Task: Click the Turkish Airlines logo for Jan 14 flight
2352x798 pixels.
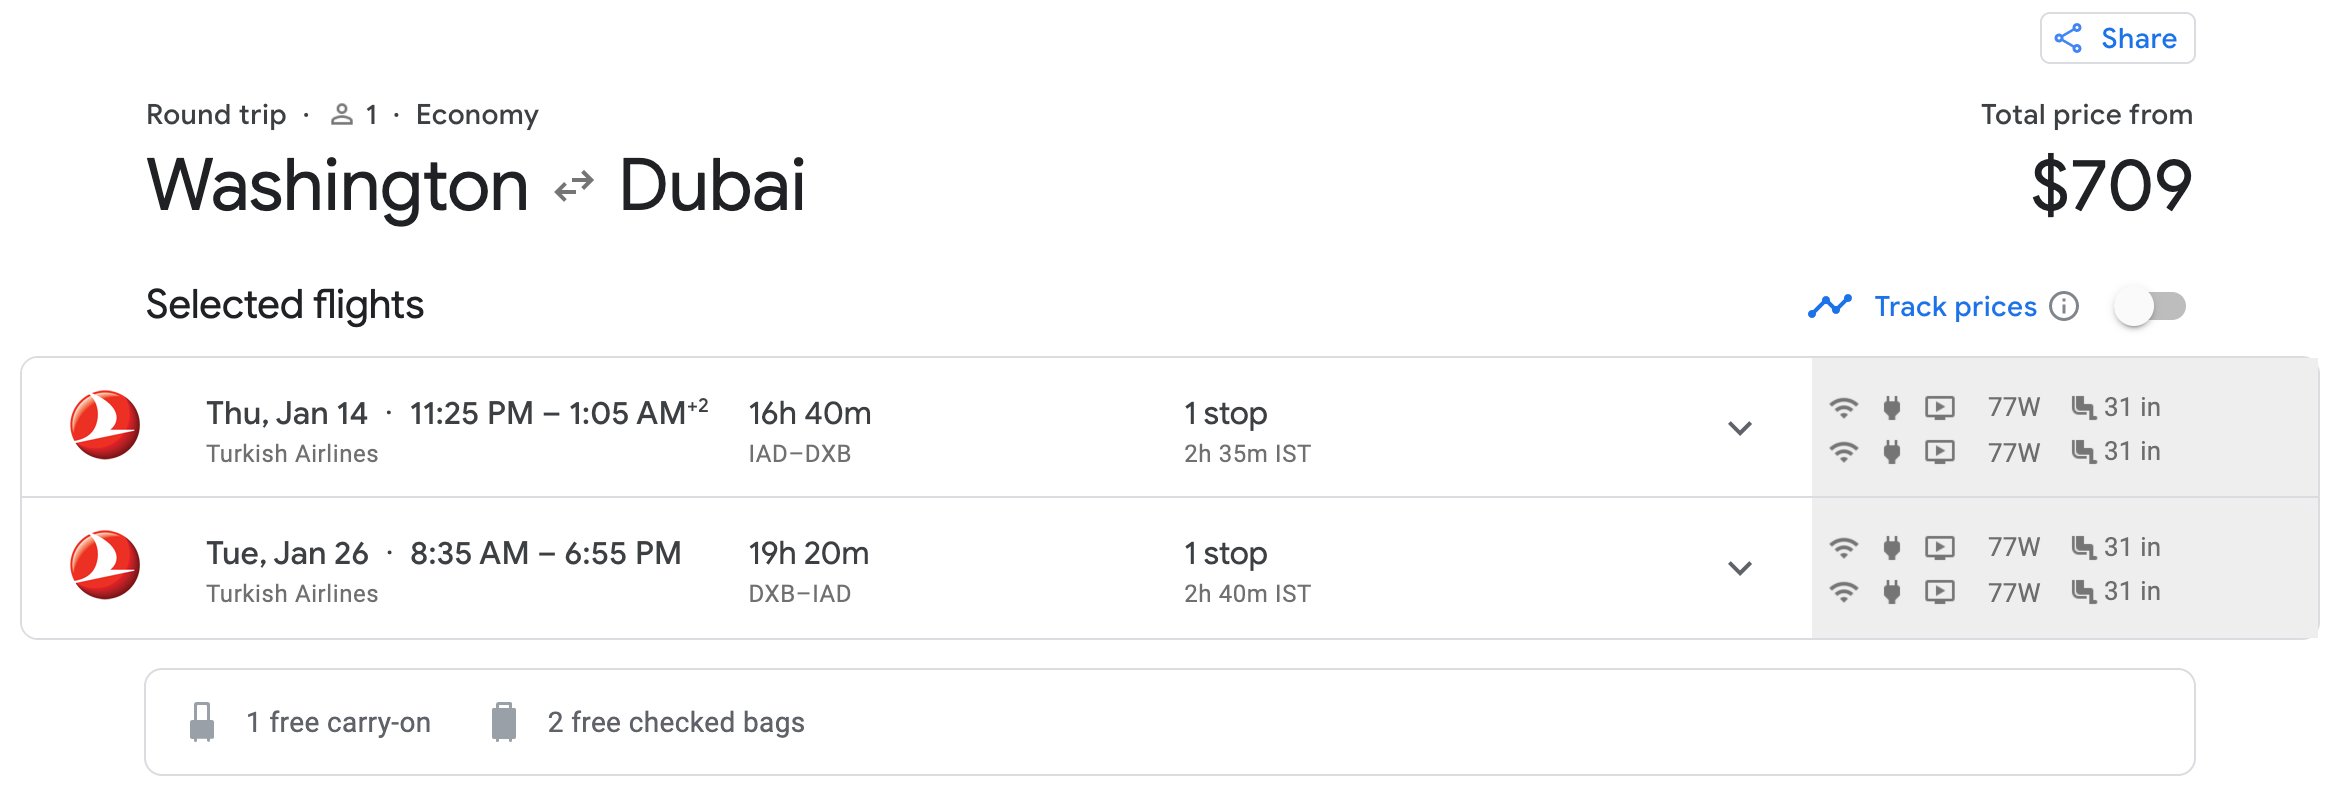Action: point(105,425)
